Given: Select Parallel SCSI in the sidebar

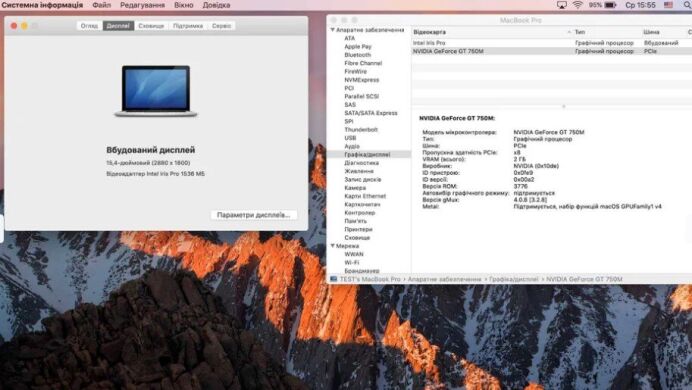Looking at the screenshot, I should pos(361,97).
